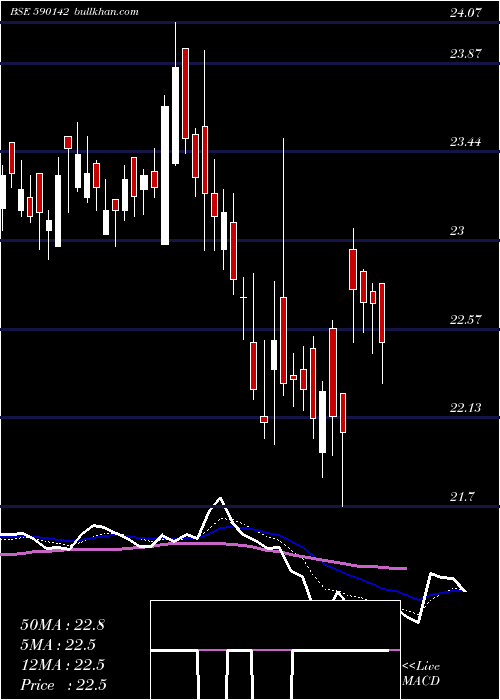The height and width of the screenshot is (700, 500).
Task: Click the MACD indicator panel box
Action: (x=275, y=650)
